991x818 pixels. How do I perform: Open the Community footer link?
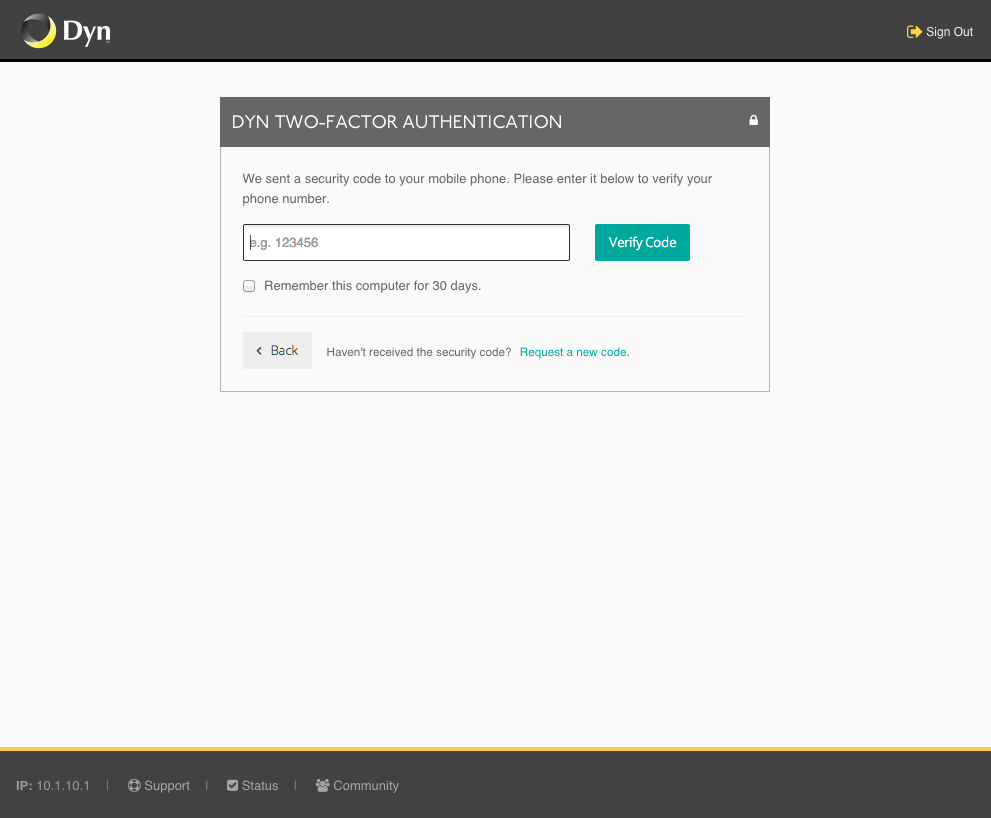pos(357,785)
